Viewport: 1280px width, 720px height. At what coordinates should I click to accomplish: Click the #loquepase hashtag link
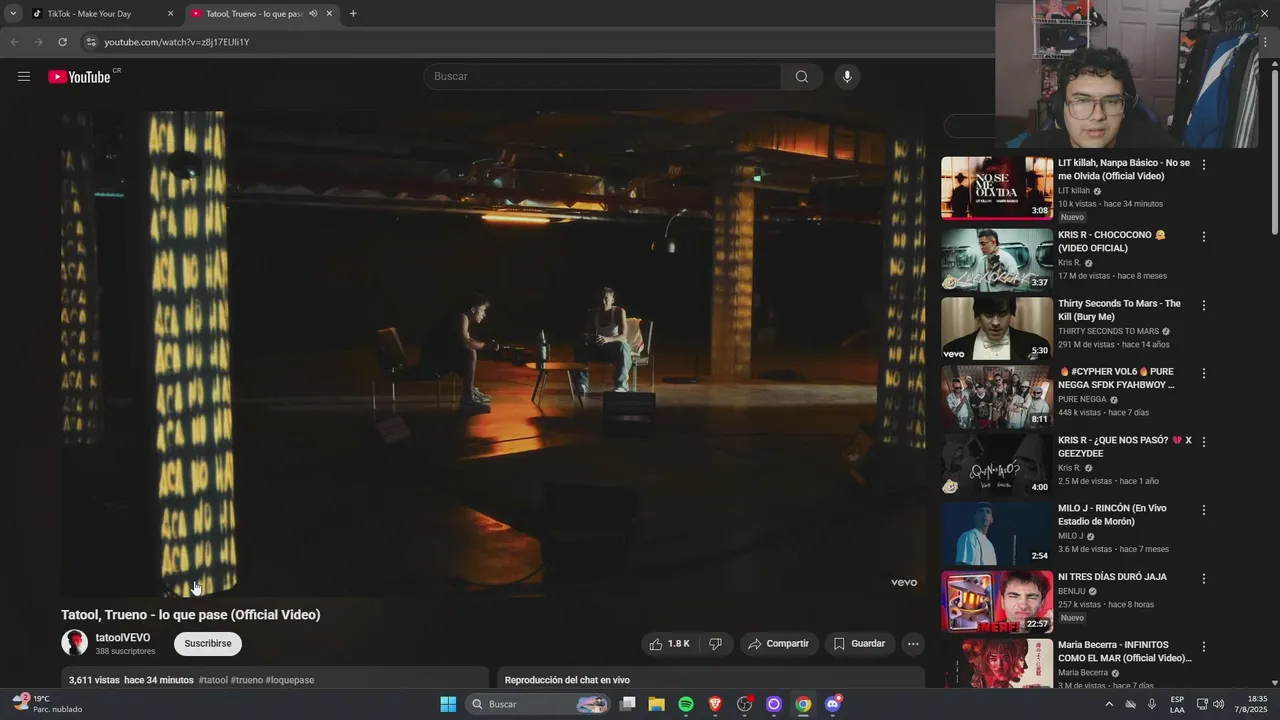point(290,680)
